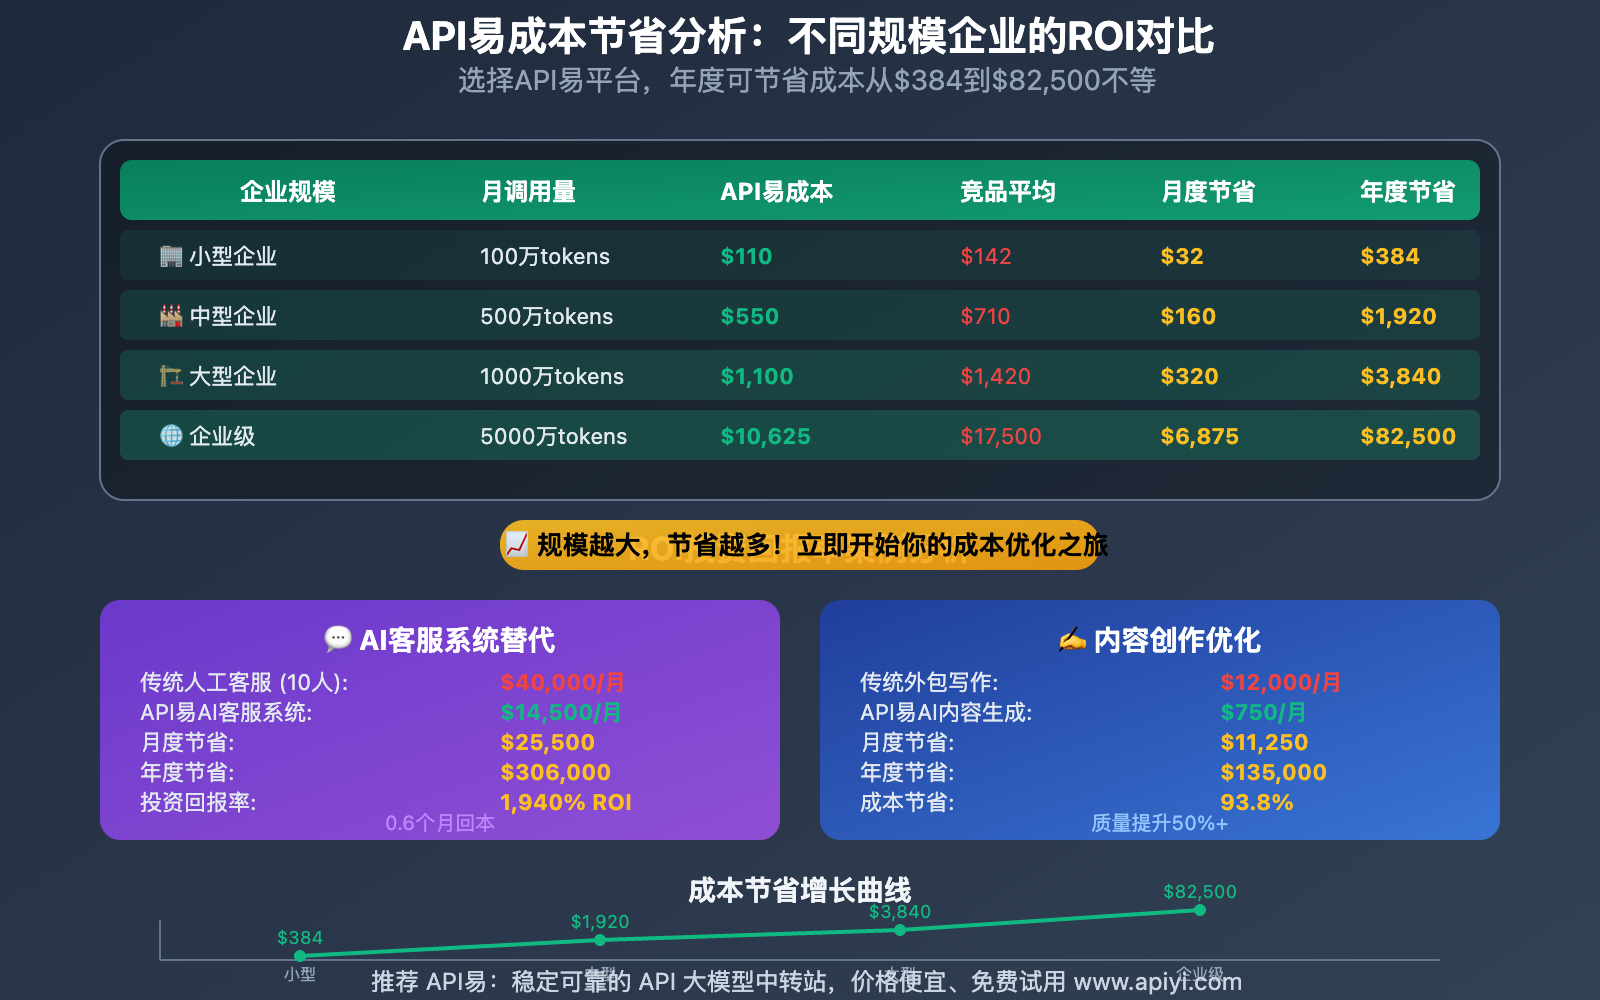Select the $110 API易 cost value
The image size is (1600, 1000).
click(746, 256)
